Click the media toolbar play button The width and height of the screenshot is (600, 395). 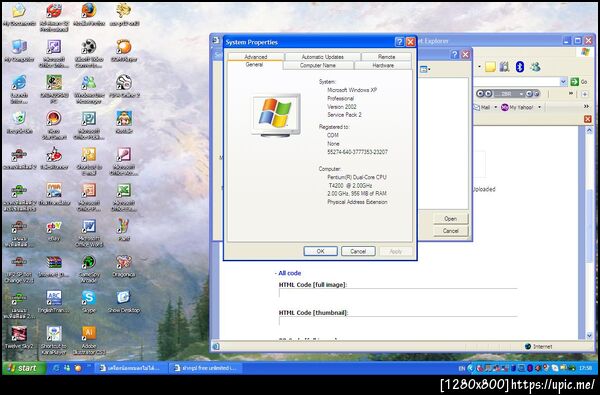489,94
